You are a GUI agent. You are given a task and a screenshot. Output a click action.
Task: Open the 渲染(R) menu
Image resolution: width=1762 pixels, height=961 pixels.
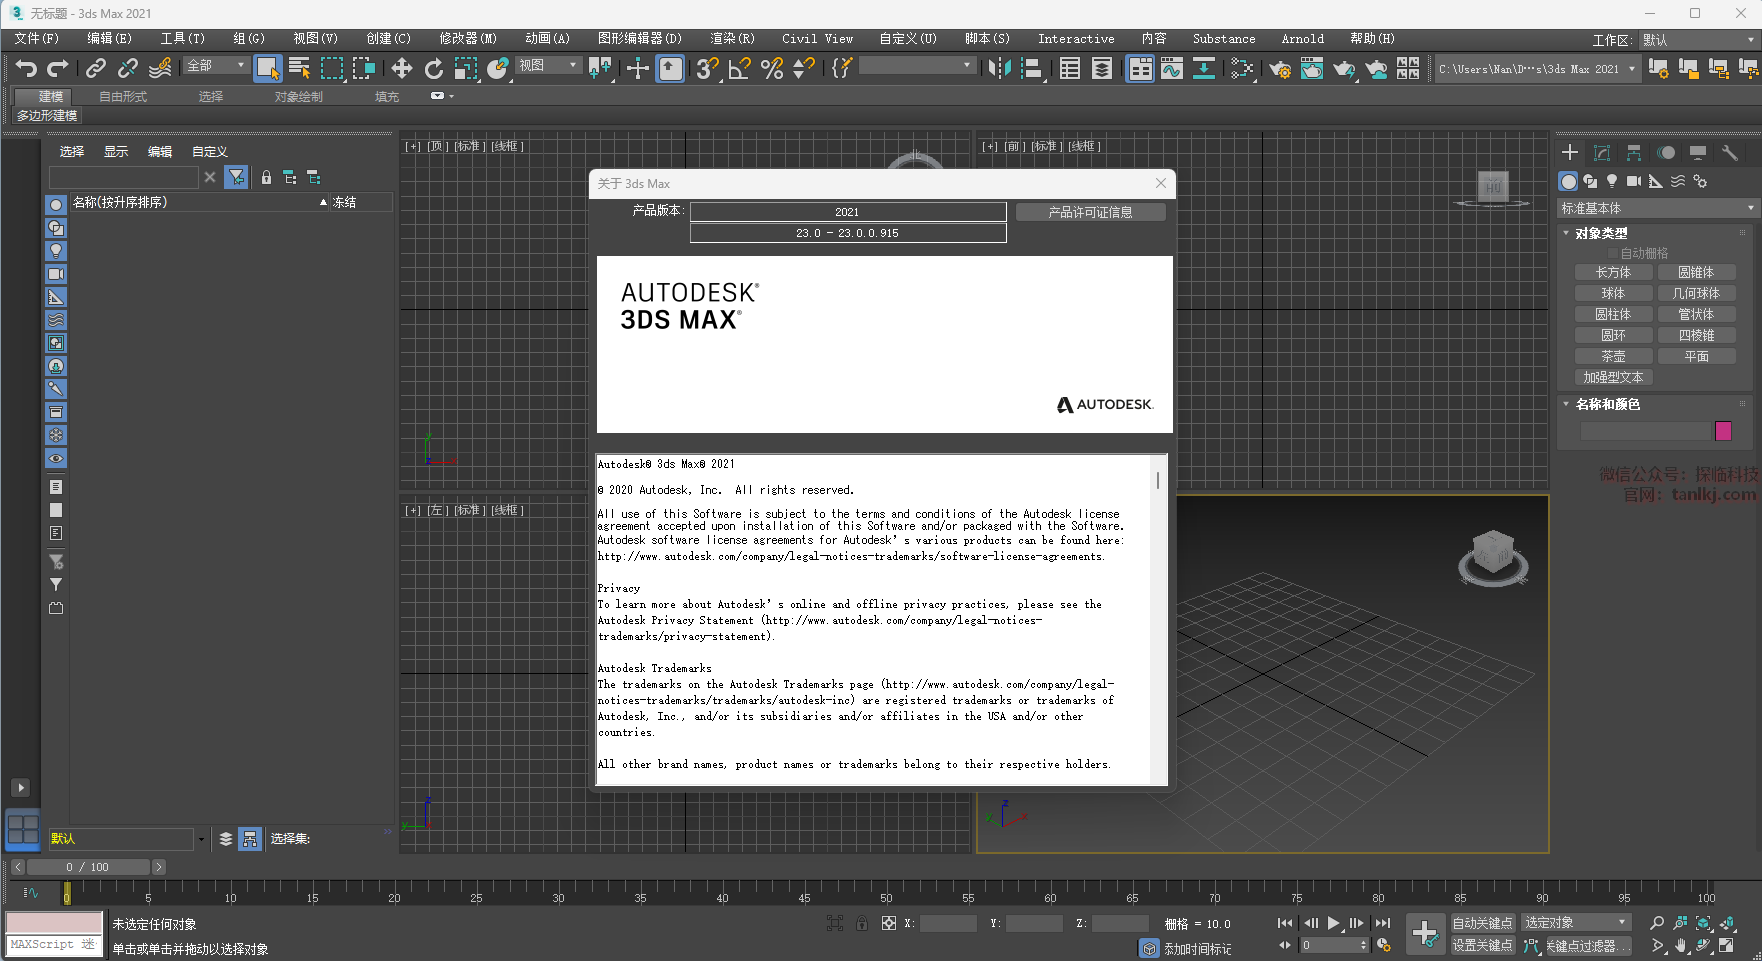click(732, 38)
